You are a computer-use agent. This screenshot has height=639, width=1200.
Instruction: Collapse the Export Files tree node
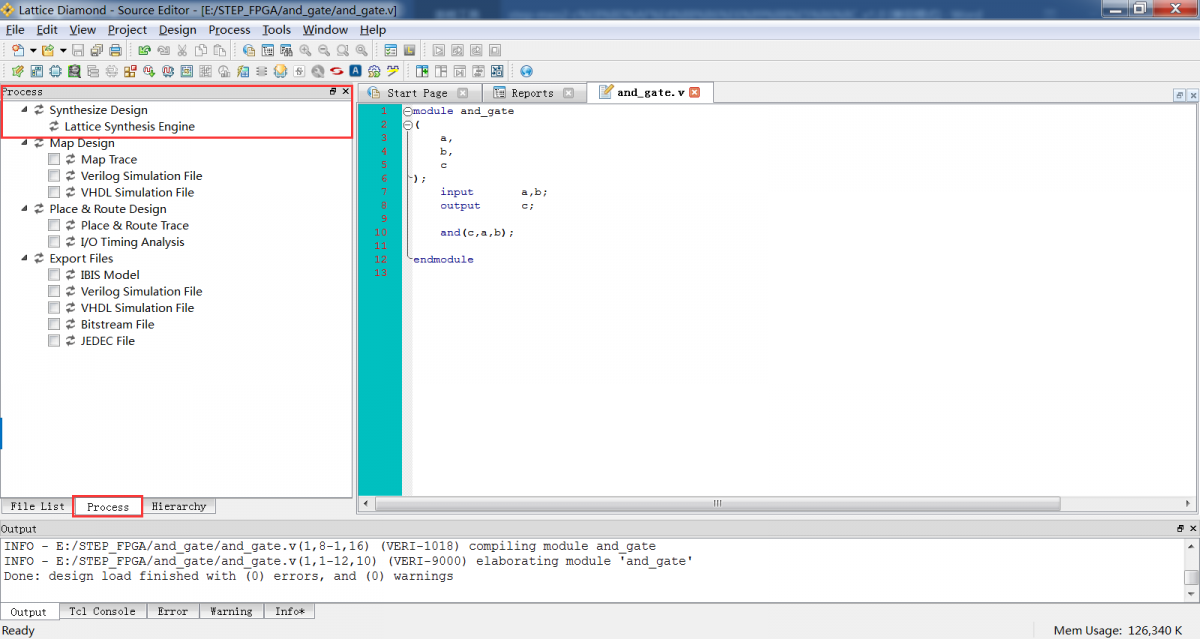click(24, 258)
